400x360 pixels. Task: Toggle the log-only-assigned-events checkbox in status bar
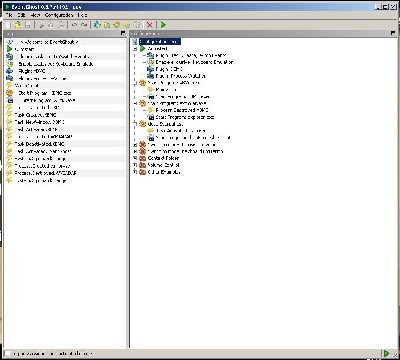(7, 353)
